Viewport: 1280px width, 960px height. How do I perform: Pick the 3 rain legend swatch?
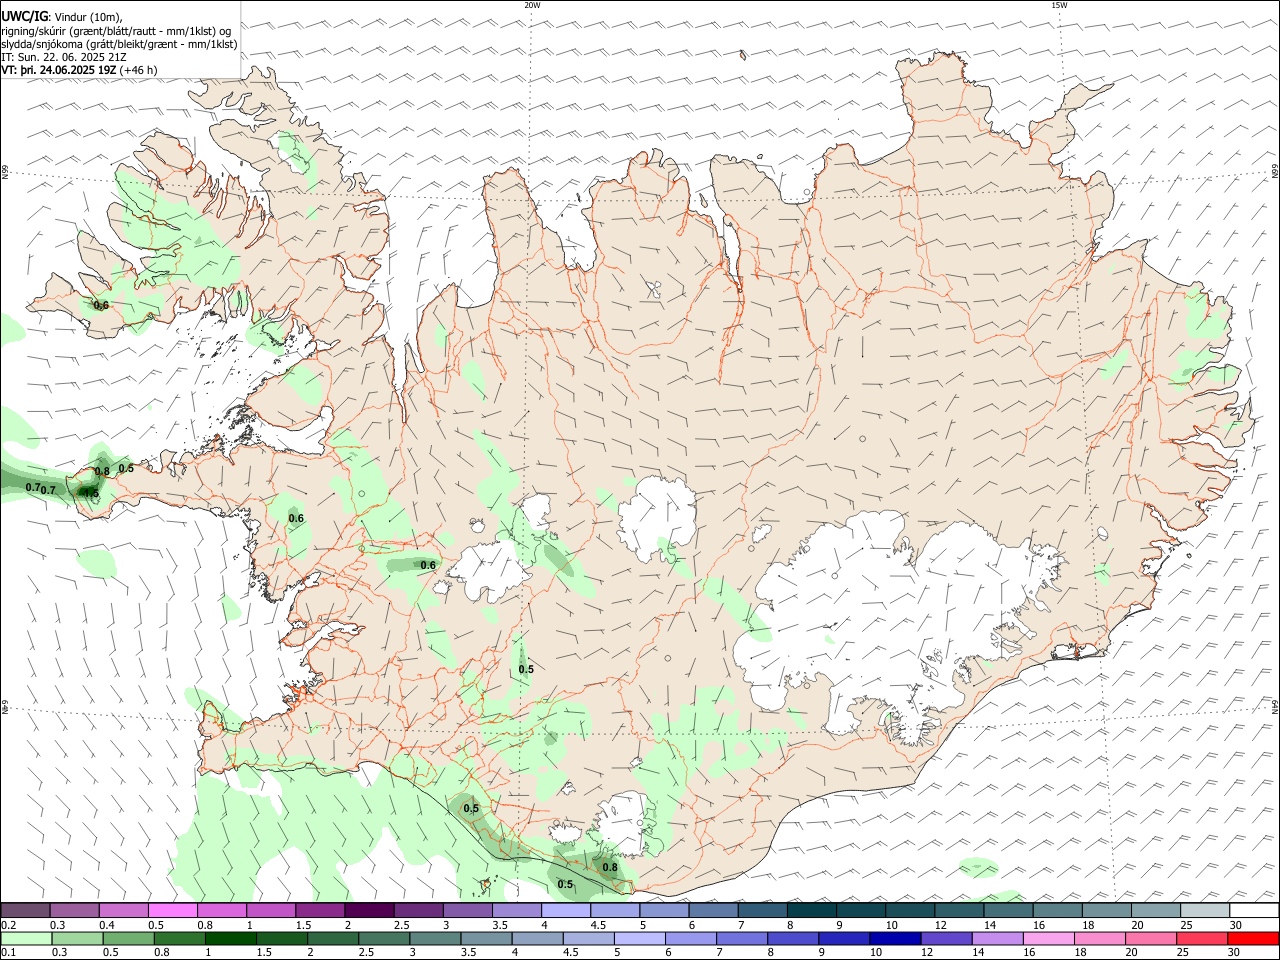pos(435,938)
